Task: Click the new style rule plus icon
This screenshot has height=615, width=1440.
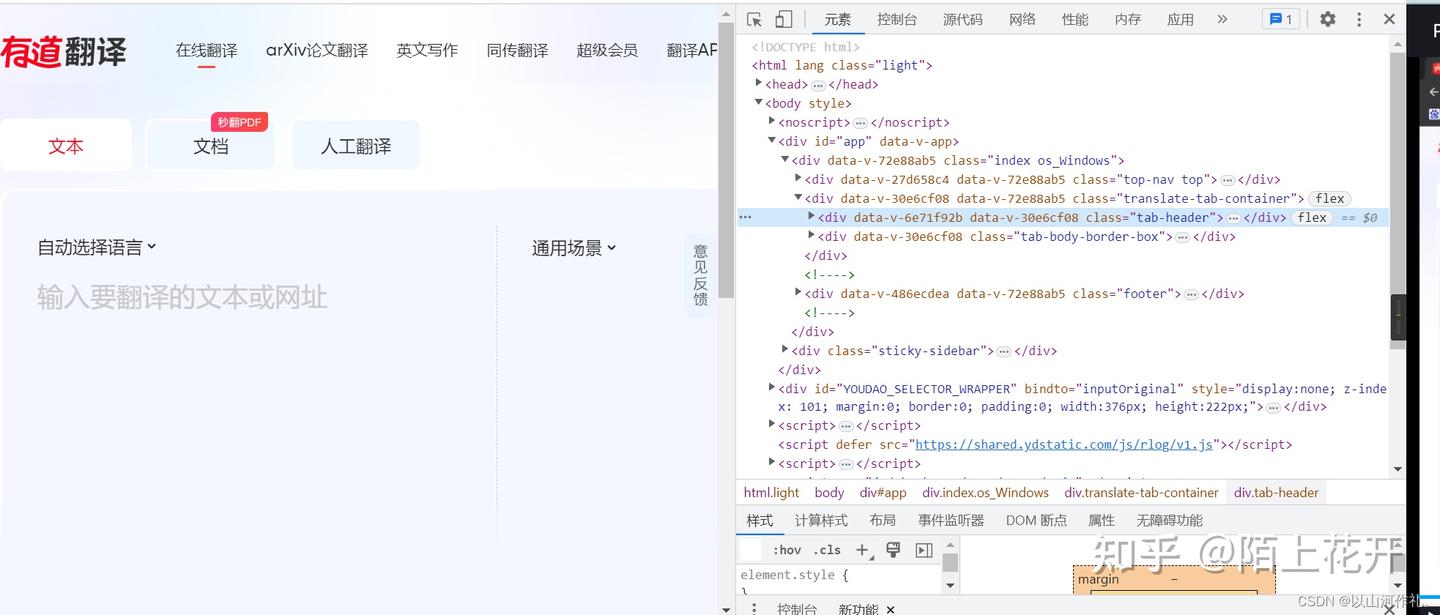Action: click(x=863, y=550)
